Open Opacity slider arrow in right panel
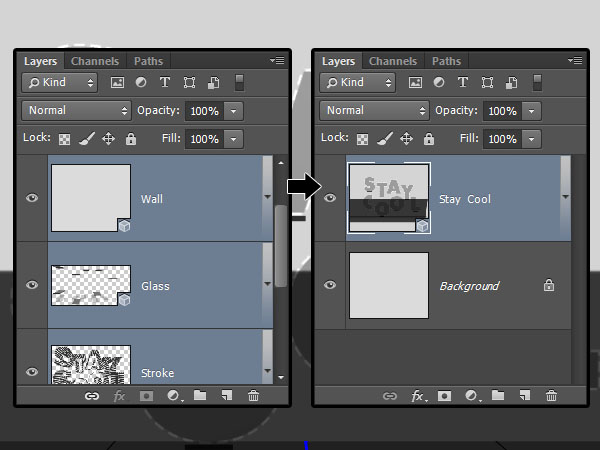The image size is (600, 450). (532, 111)
